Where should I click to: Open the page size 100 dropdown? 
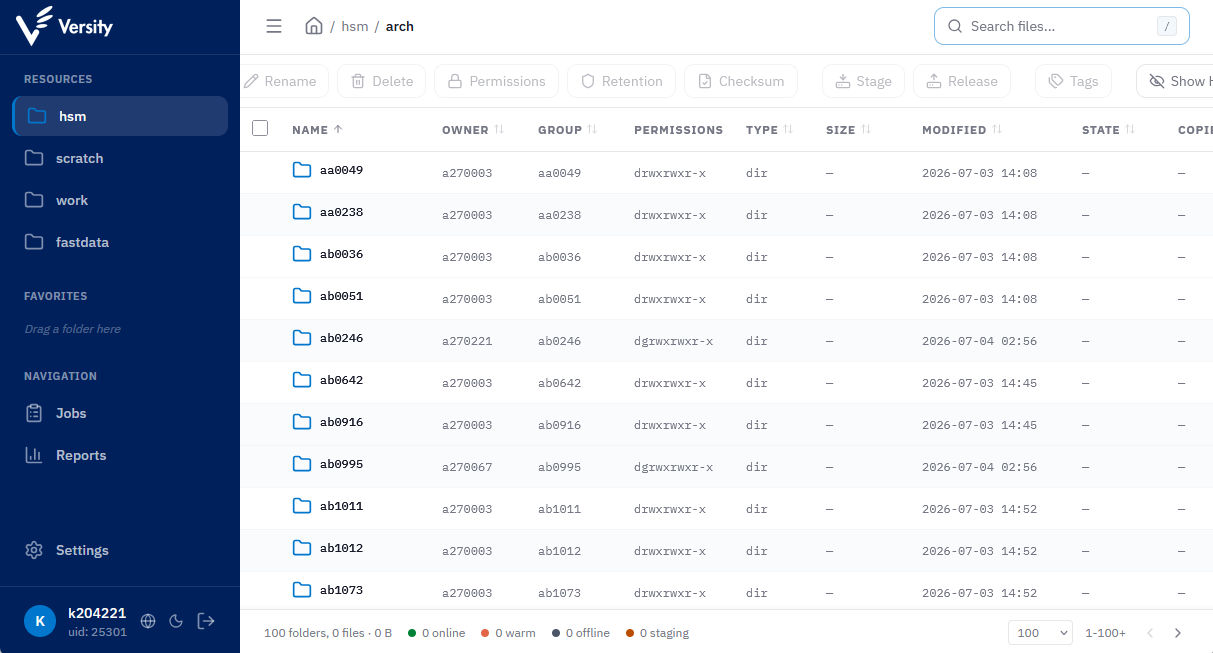[x=1040, y=632]
